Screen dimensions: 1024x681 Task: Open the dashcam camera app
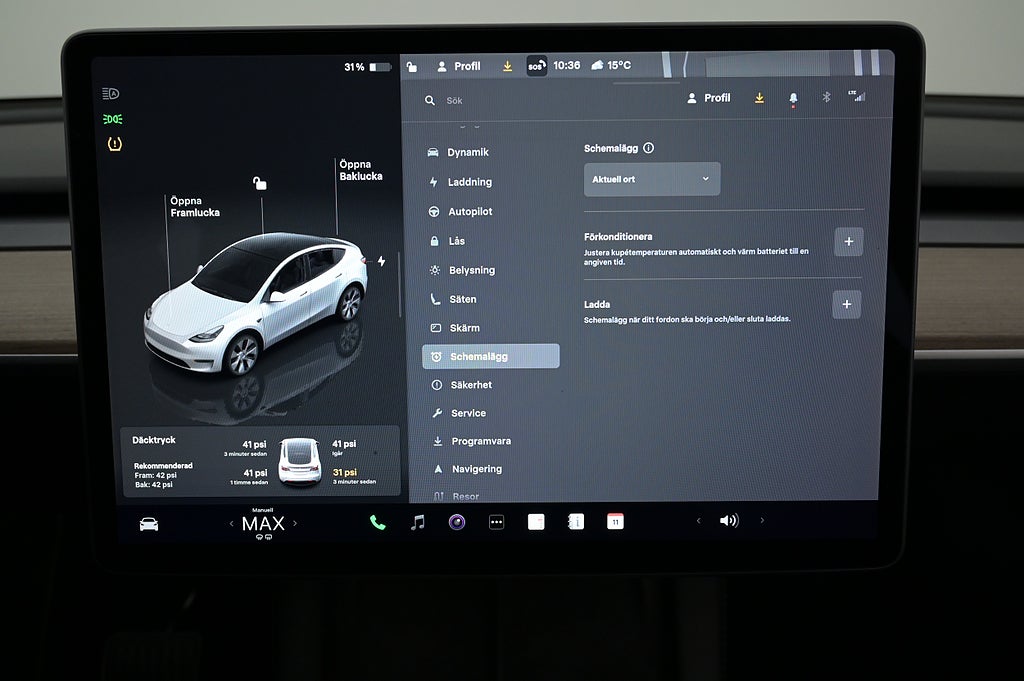[456, 522]
